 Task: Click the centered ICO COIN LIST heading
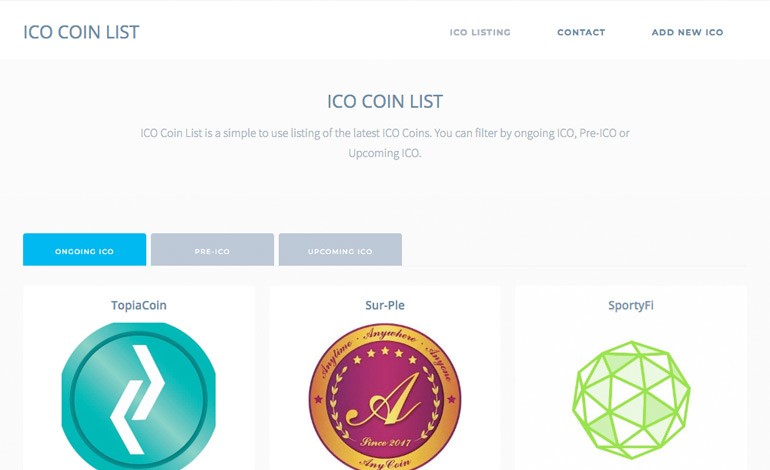(385, 102)
